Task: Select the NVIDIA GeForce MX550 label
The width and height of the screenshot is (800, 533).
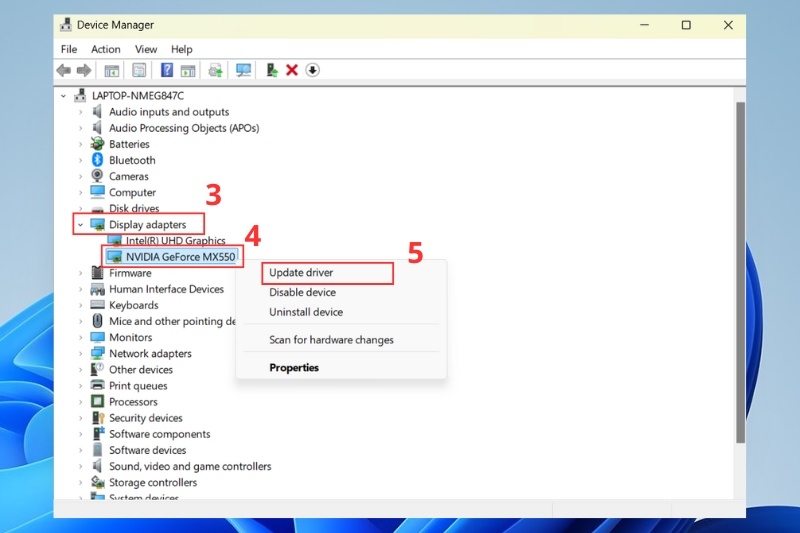Action: tap(181, 257)
